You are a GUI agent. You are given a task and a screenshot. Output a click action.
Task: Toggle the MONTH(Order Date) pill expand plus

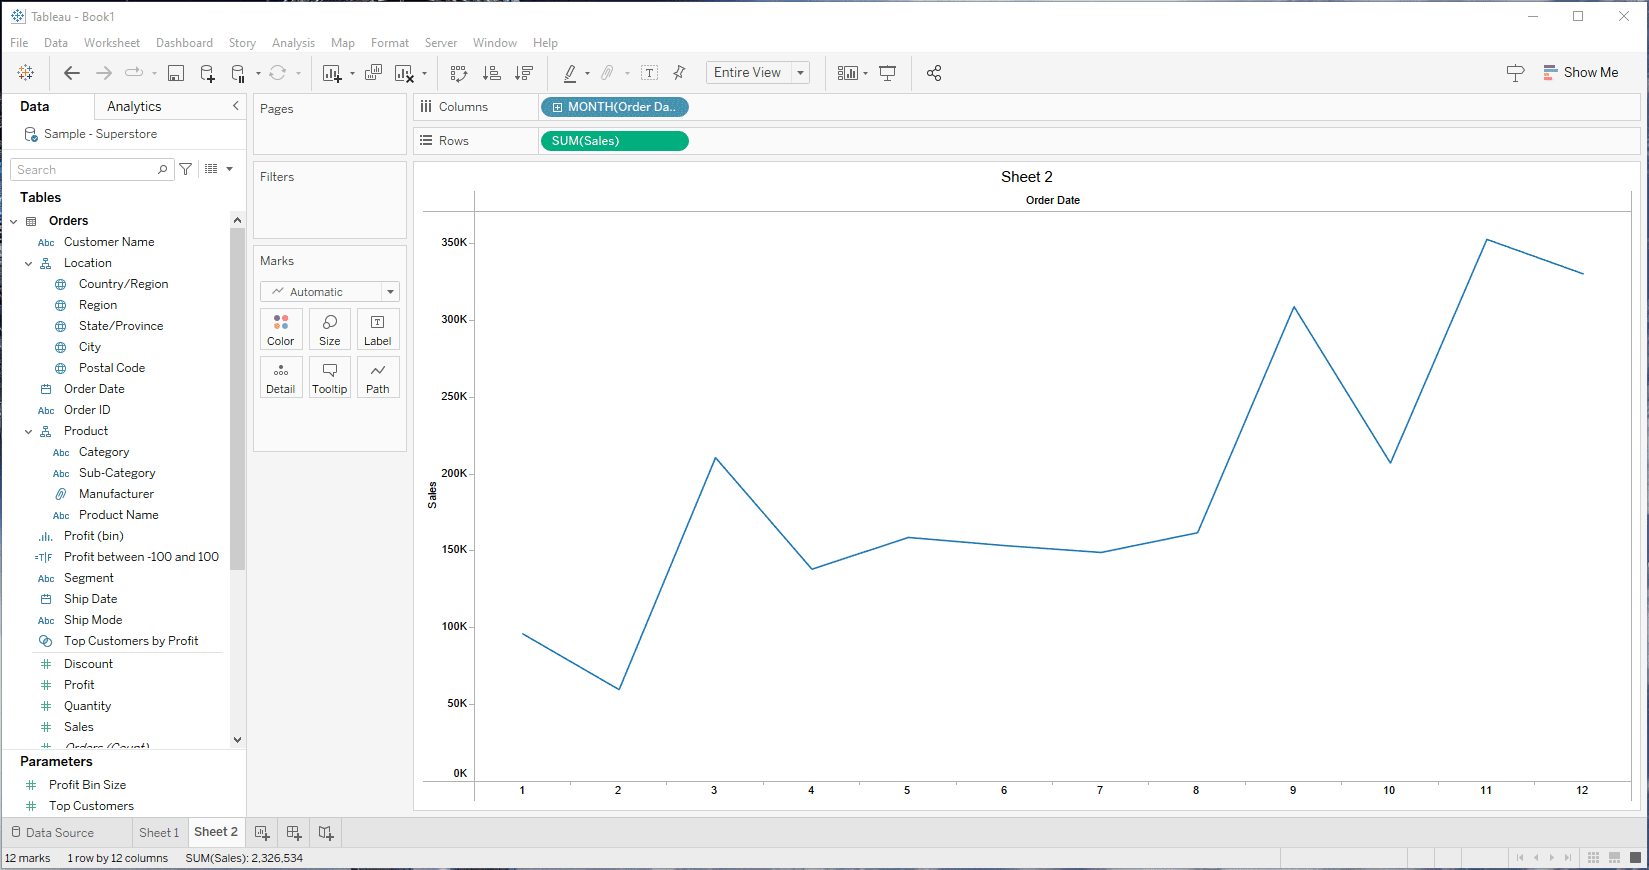pos(558,107)
